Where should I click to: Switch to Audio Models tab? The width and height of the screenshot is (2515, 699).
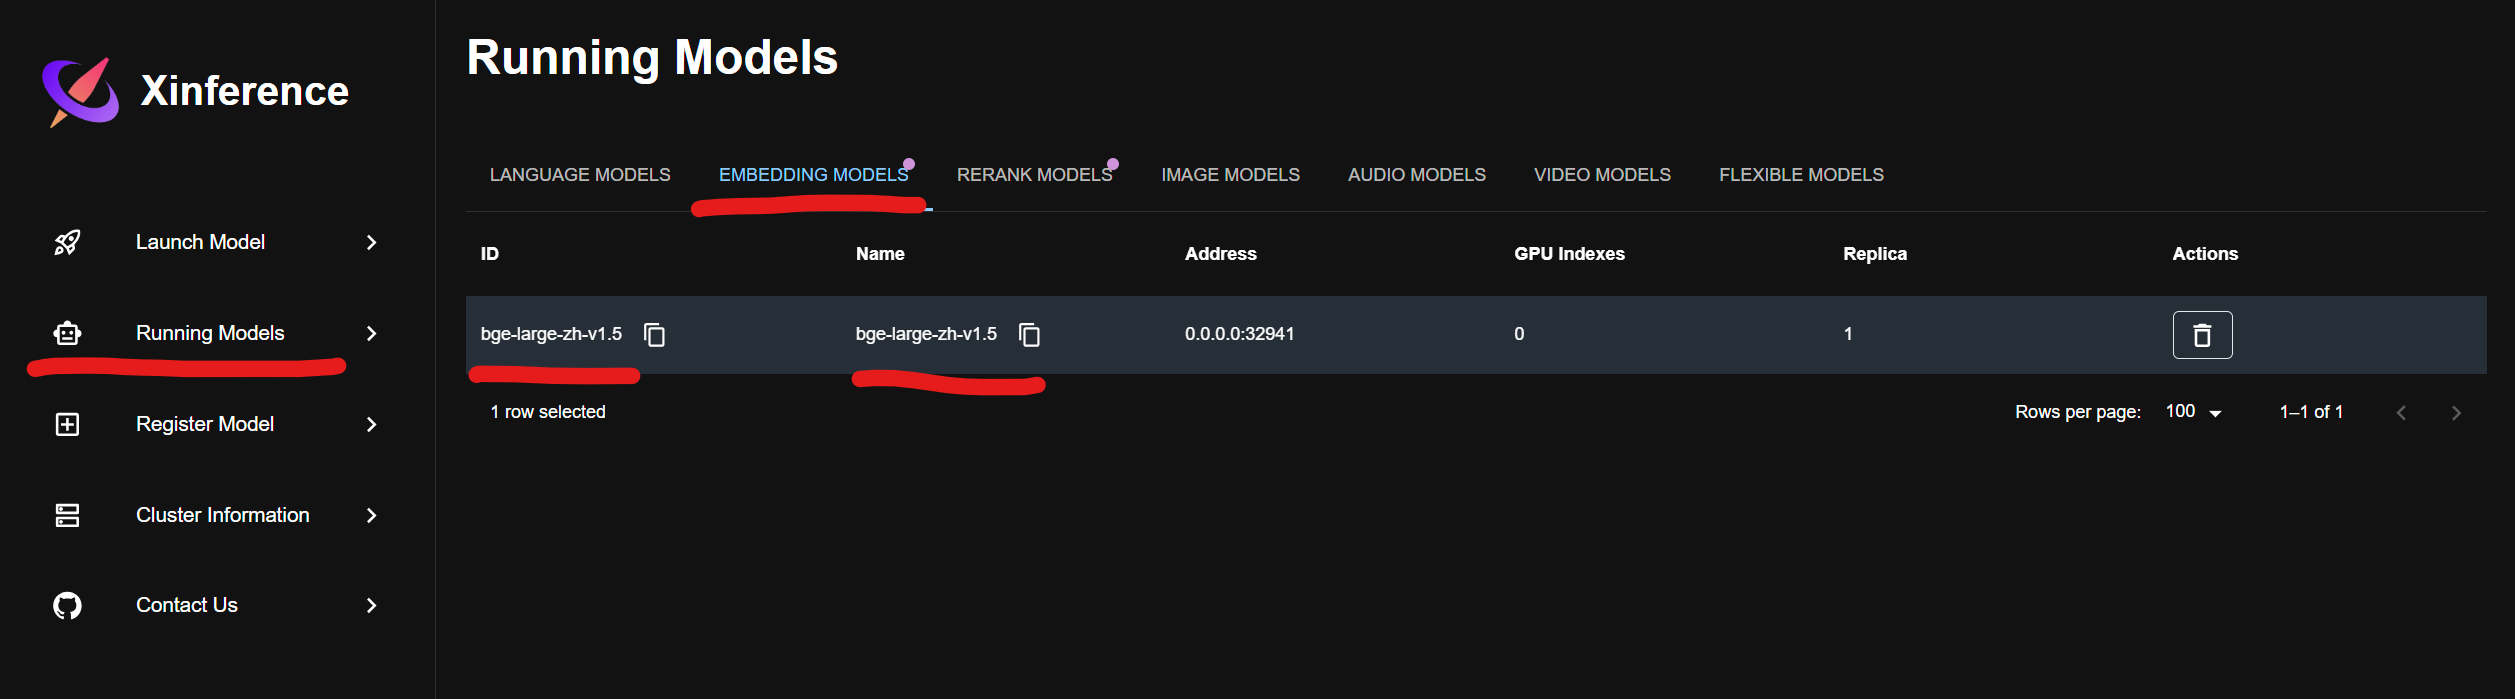[x=1417, y=175]
